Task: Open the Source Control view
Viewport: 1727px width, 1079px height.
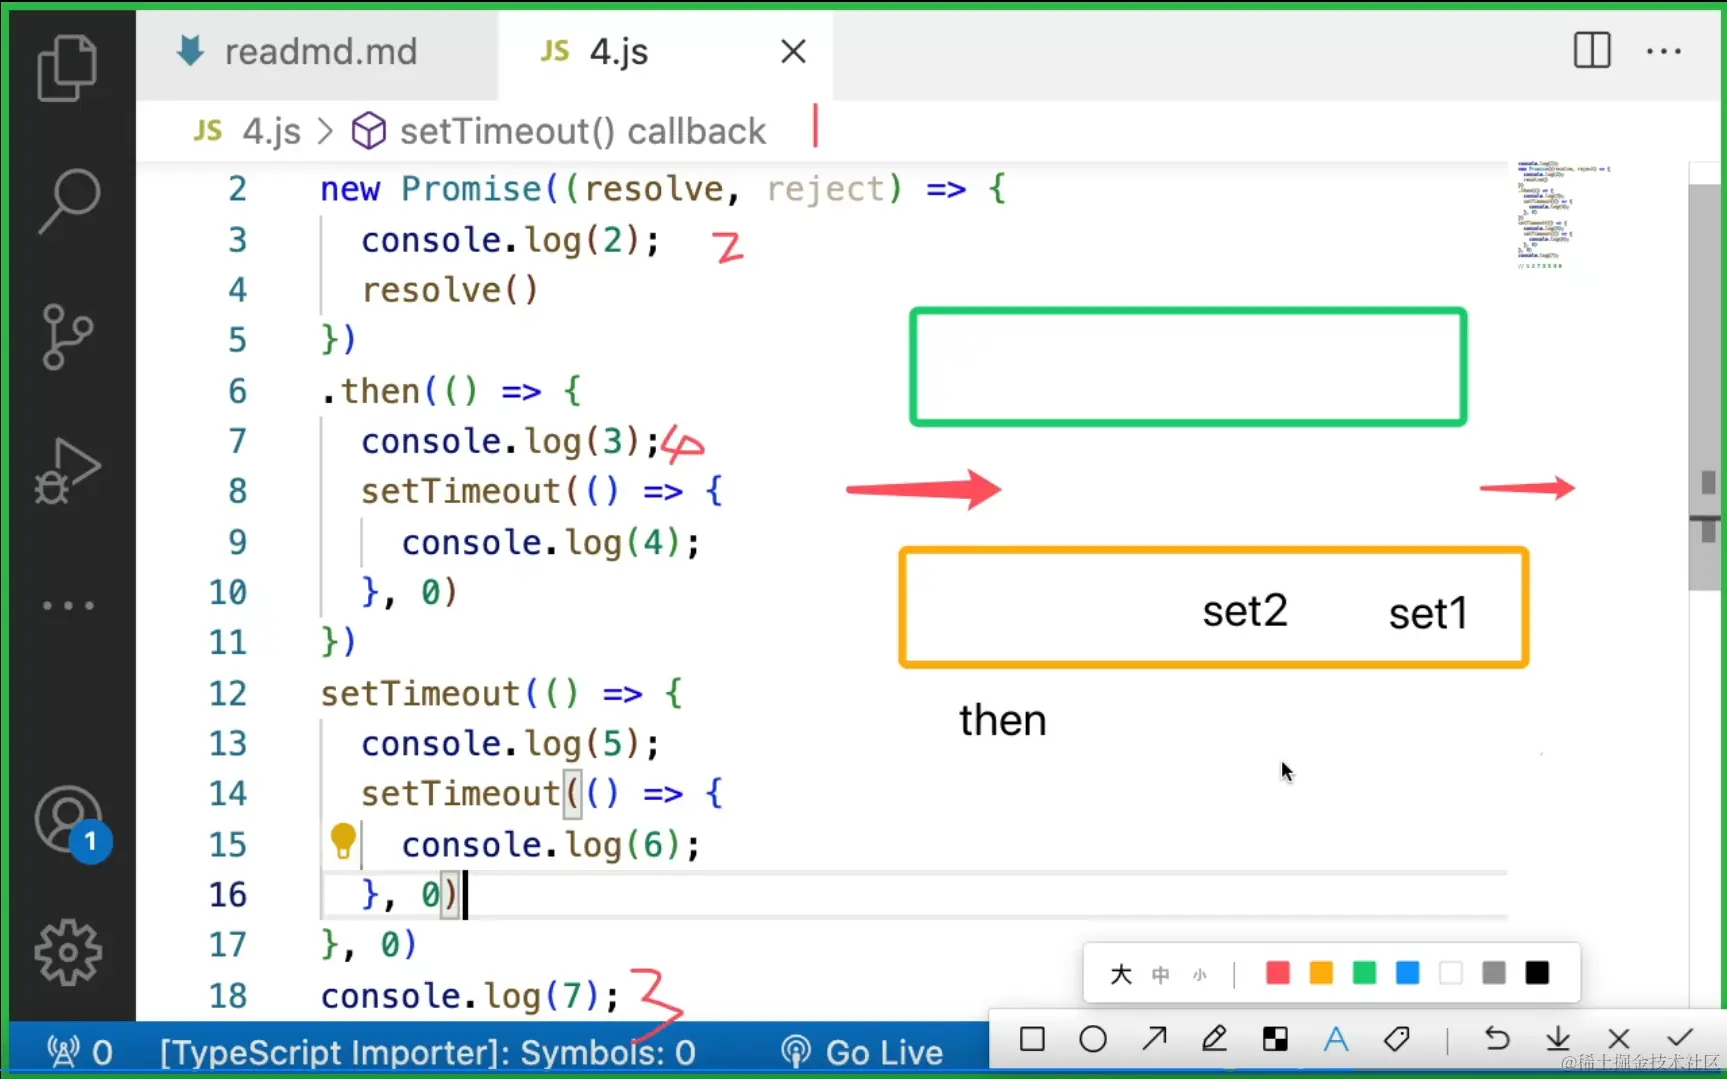Action: (67, 336)
